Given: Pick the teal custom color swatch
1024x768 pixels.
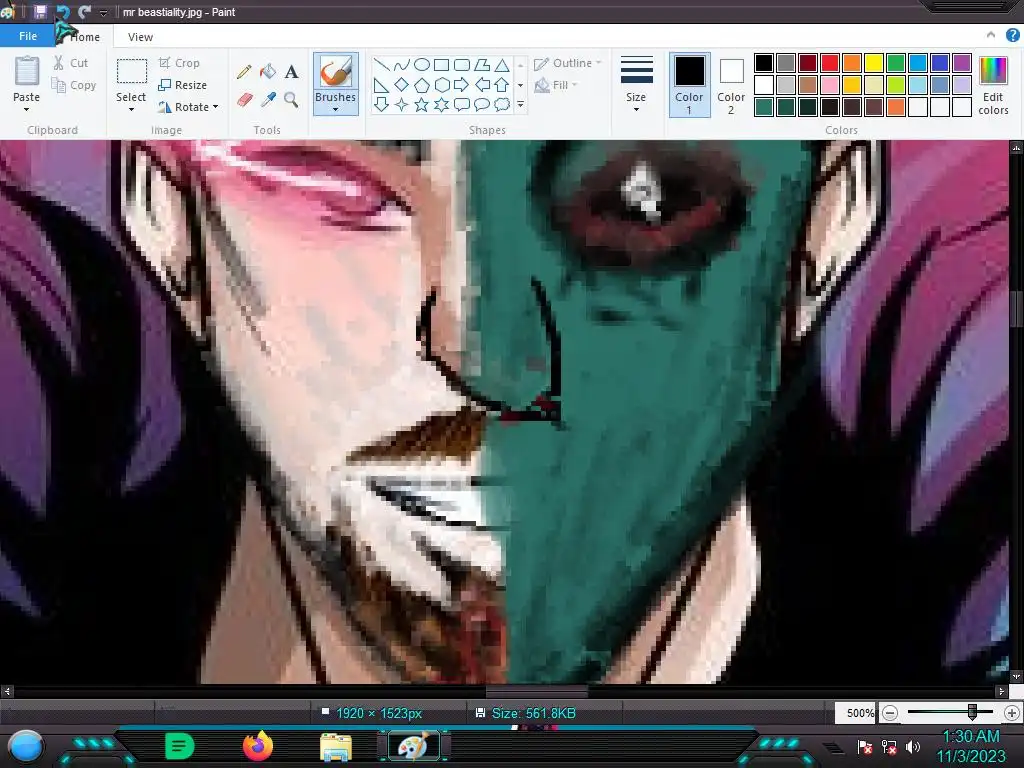Looking at the screenshot, I should pyautogui.click(x=764, y=106).
